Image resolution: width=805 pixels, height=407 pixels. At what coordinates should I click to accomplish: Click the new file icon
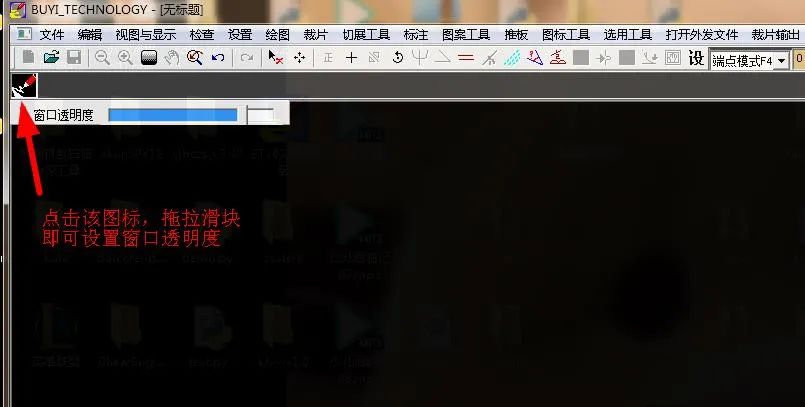point(29,57)
